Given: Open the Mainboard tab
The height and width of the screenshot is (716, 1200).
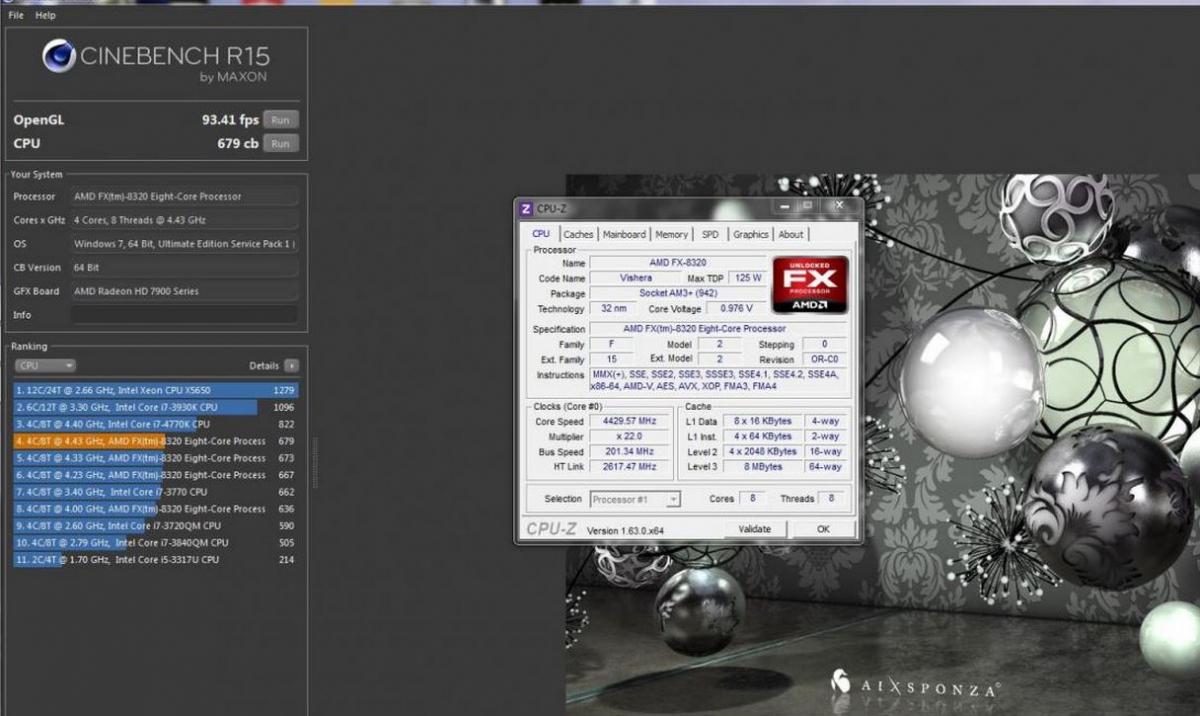Looking at the screenshot, I should click(624, 235).
